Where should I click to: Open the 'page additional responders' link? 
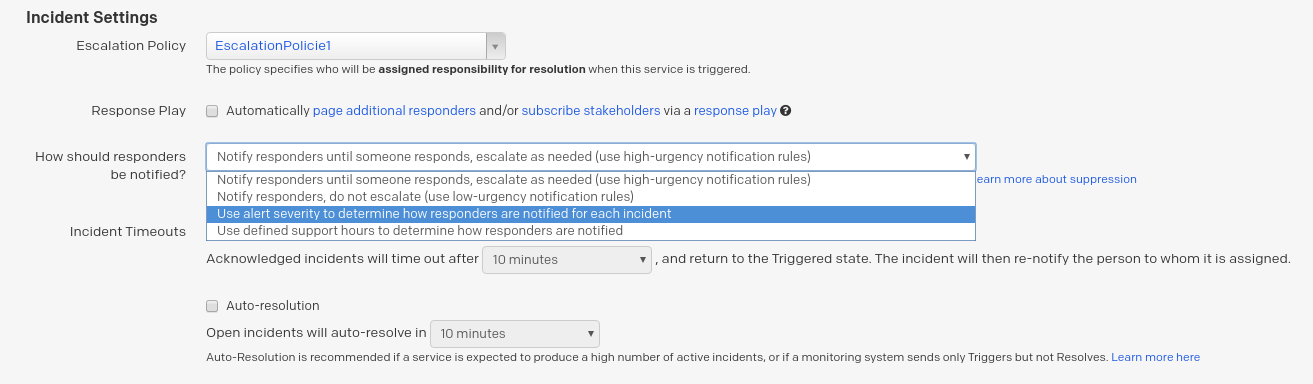(394, 111)
